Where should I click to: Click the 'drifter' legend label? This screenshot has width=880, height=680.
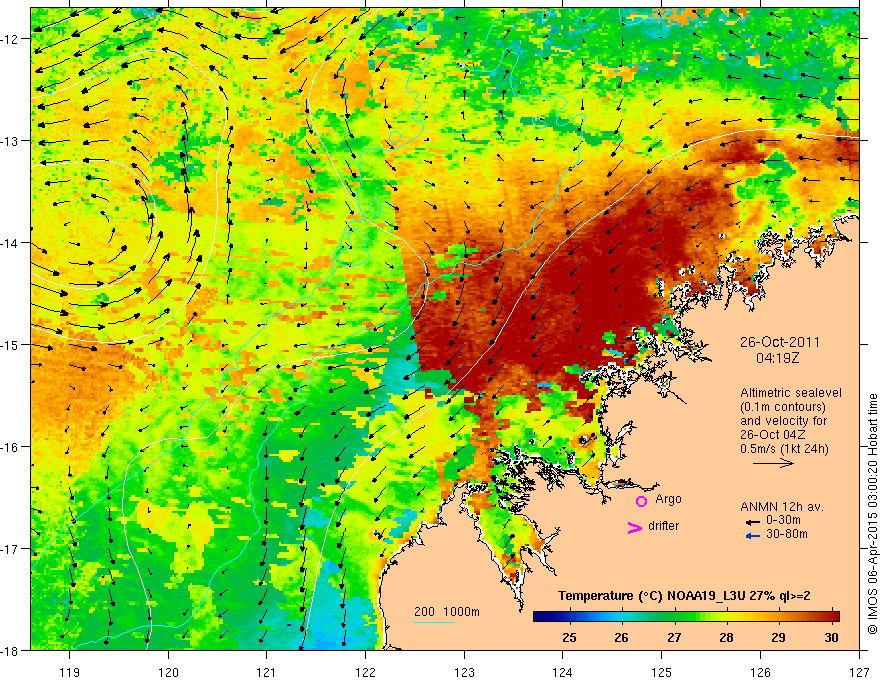[663, 526]
